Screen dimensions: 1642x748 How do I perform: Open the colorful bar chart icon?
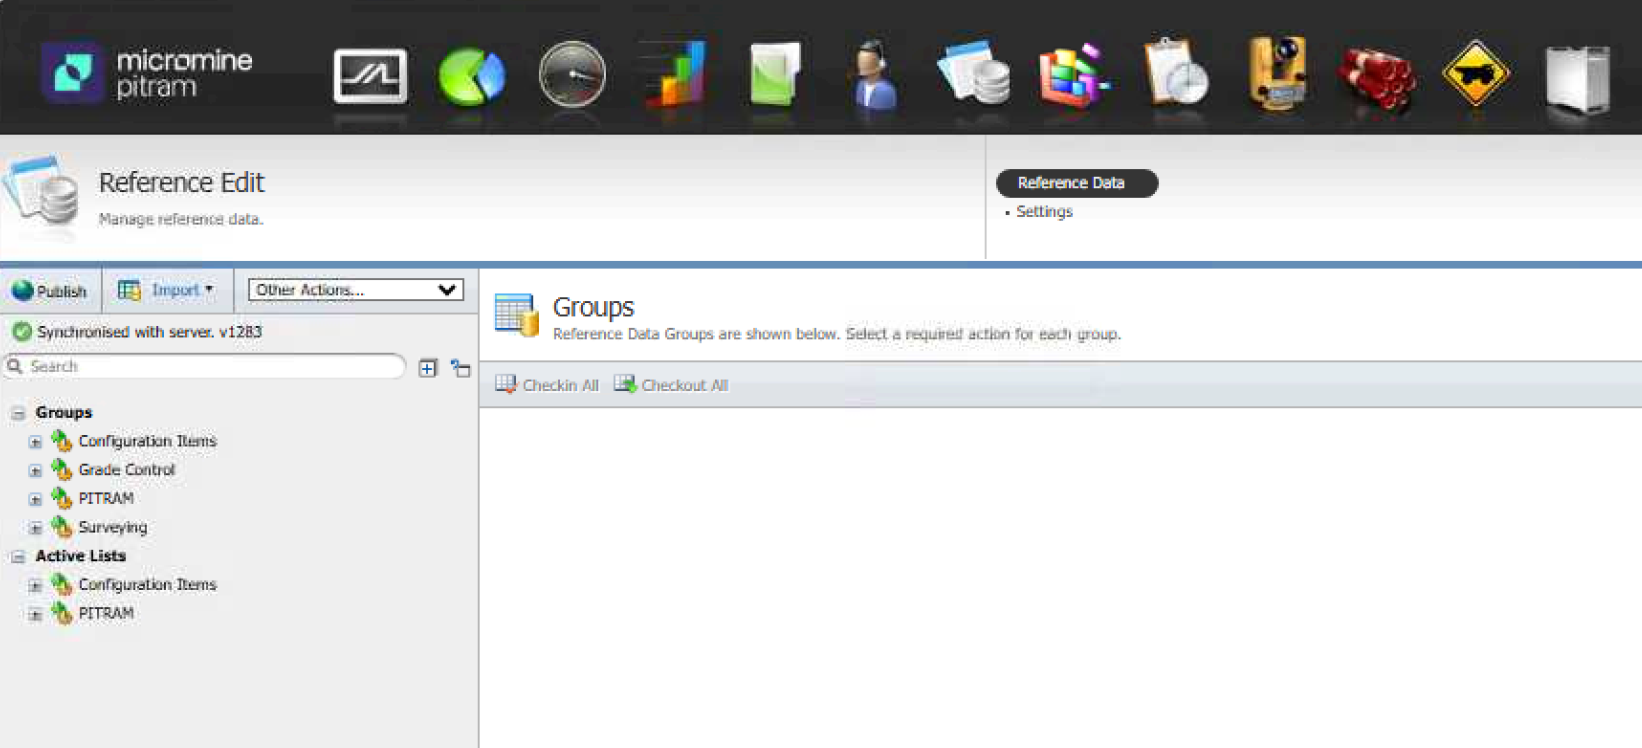pos(673,76)
